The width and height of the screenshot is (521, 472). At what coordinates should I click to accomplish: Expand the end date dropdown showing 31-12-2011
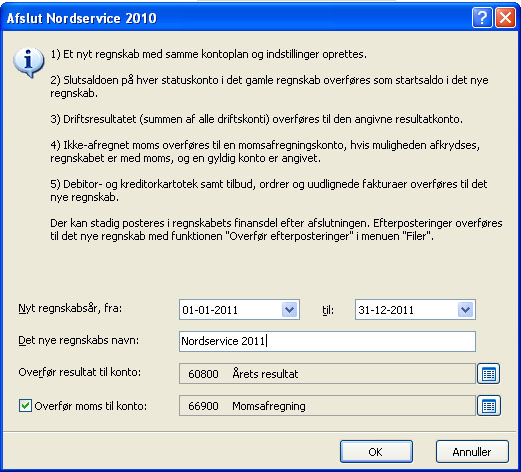click(x=466, y=310)
